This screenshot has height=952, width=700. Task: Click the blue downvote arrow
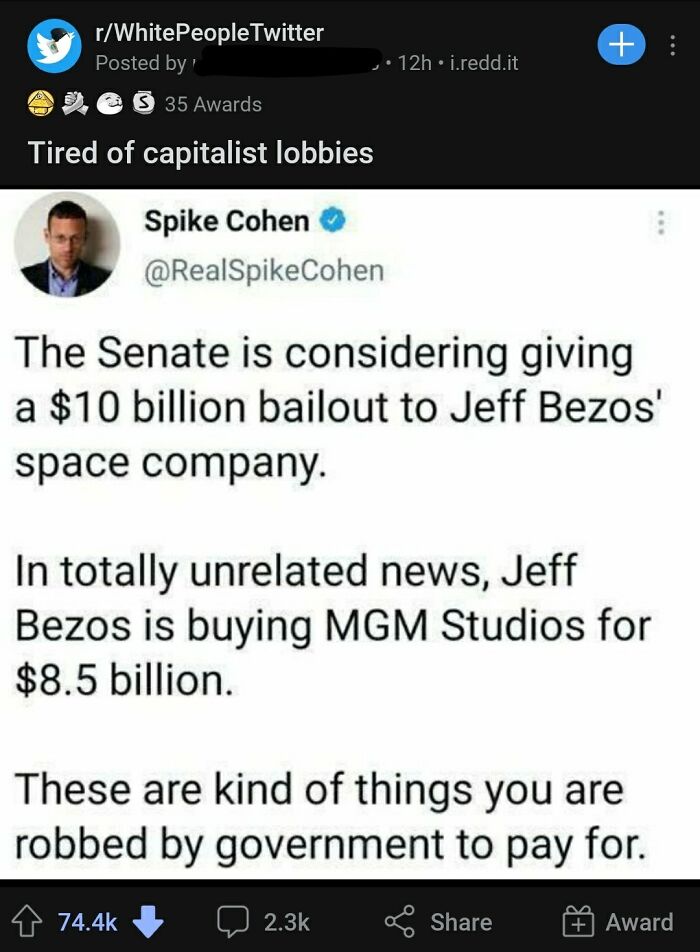150,923
